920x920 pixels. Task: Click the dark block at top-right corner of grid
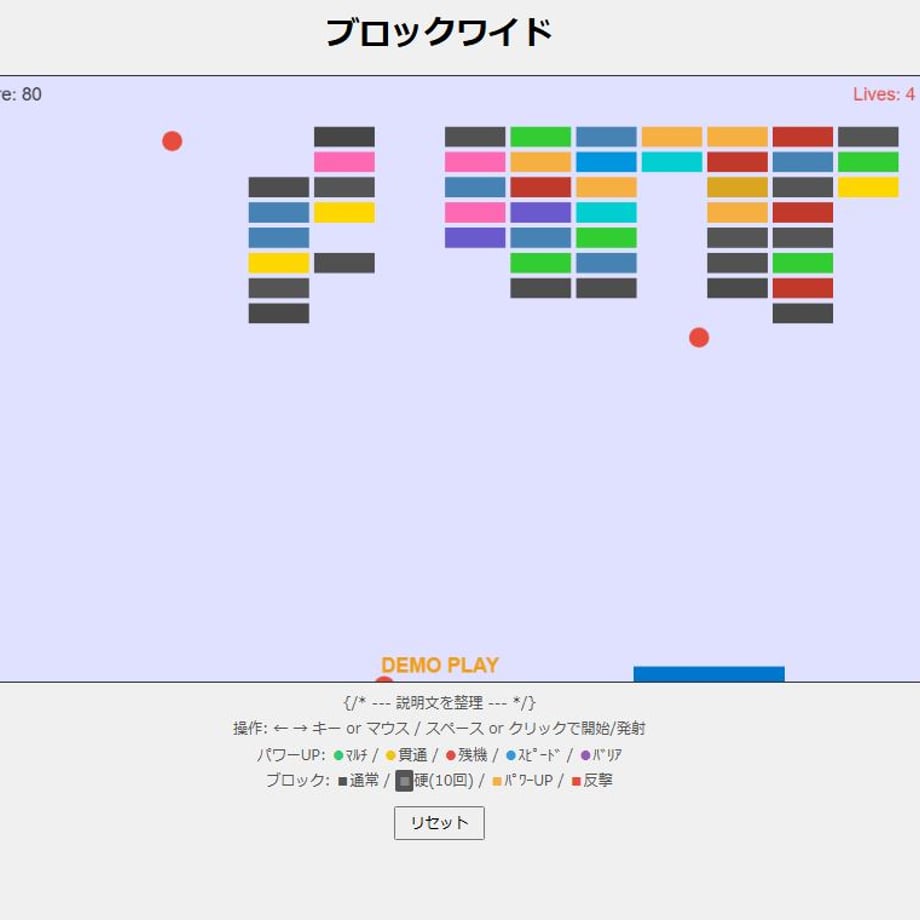tap(868, 137)
